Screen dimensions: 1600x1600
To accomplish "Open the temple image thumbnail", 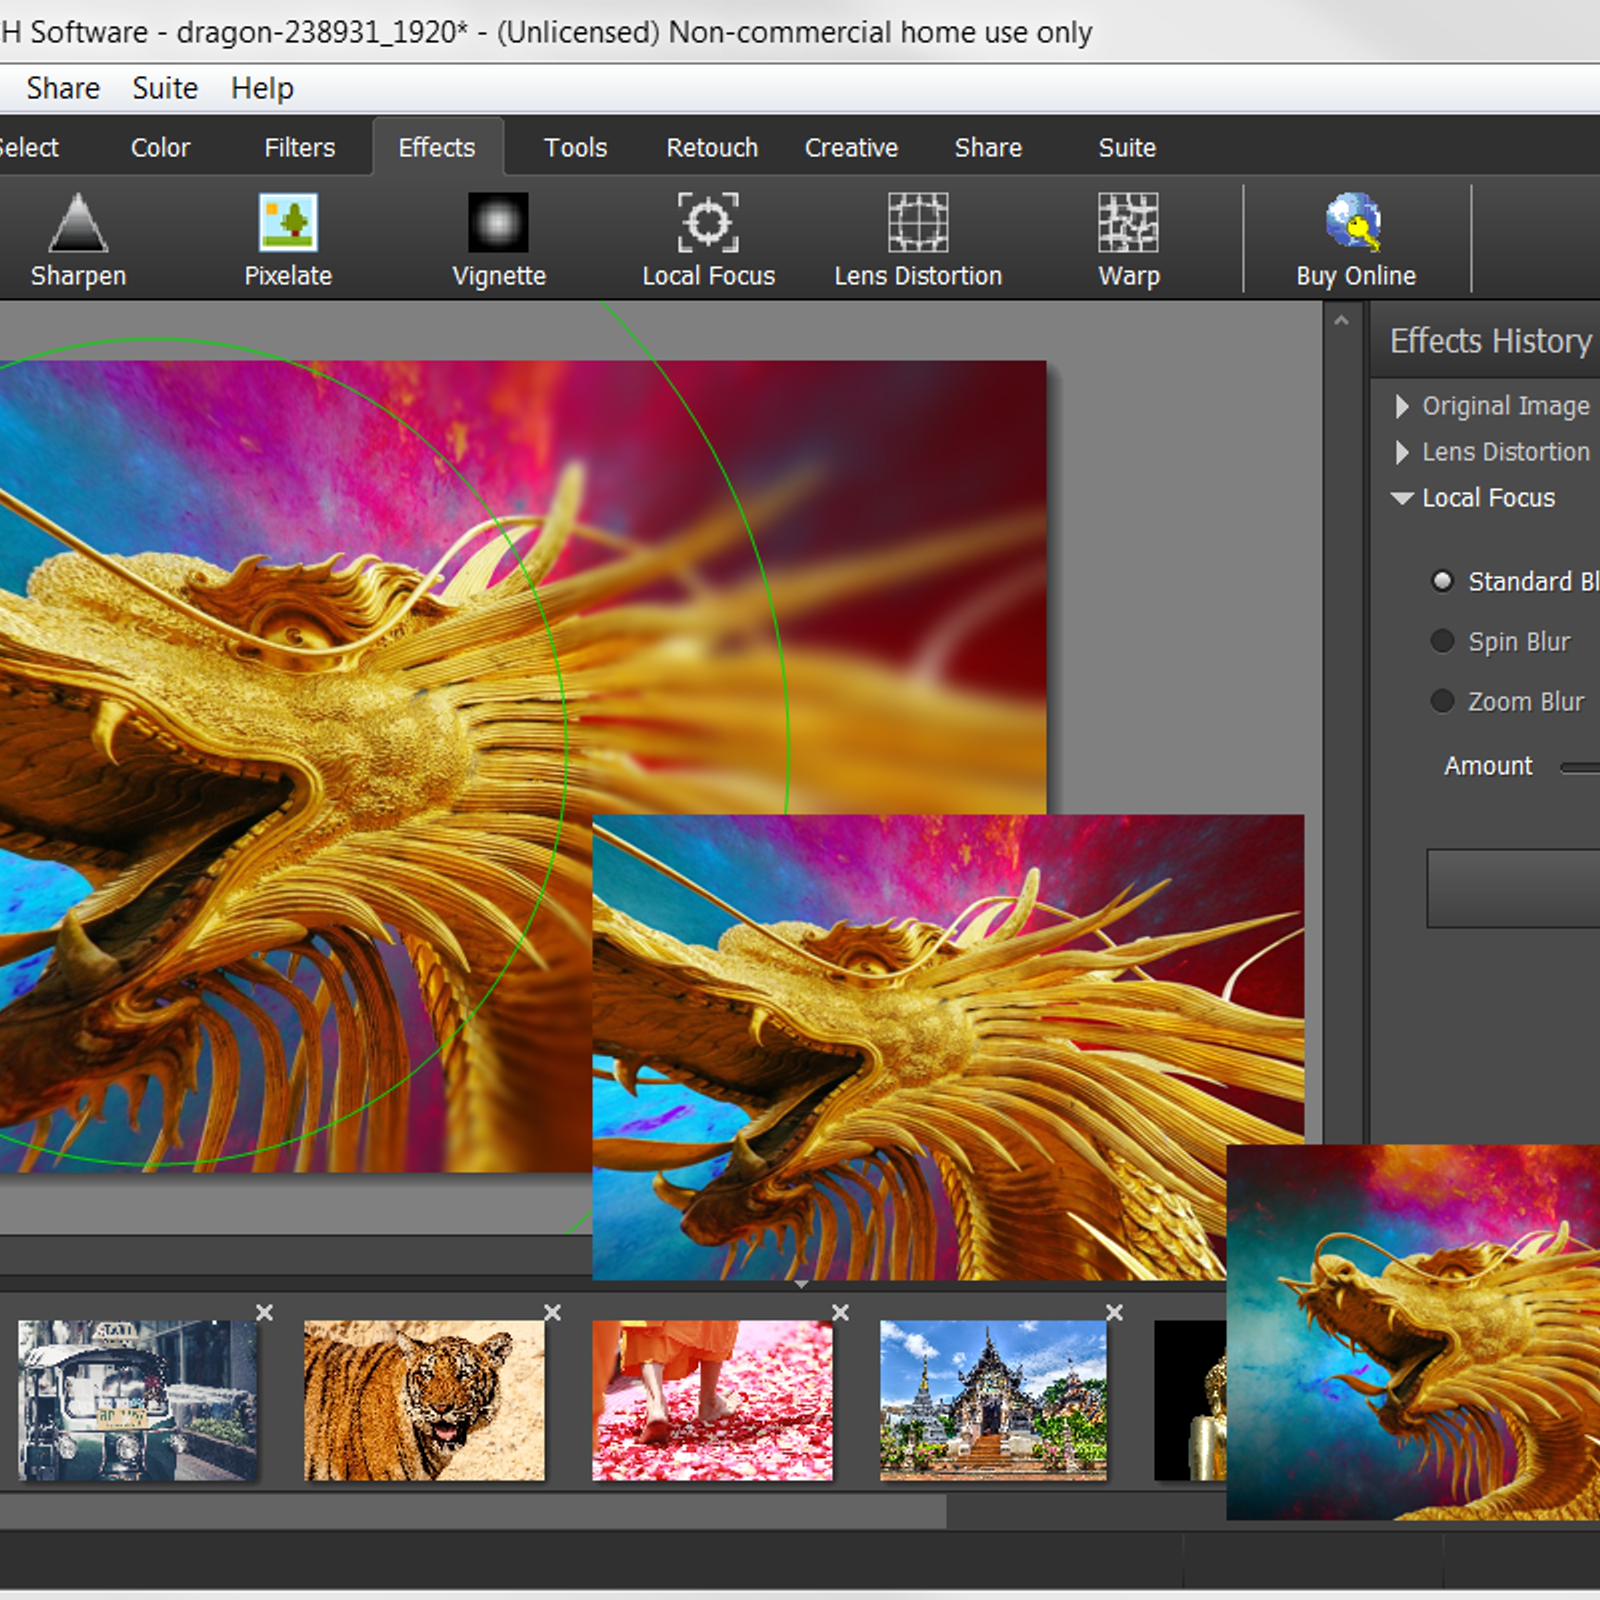I will pos(993,1400).
